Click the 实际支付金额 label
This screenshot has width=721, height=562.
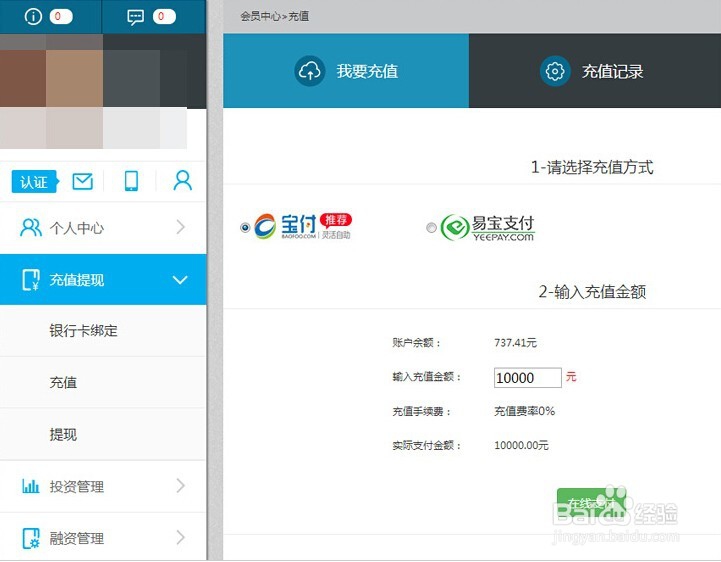(x=426, y=445)
